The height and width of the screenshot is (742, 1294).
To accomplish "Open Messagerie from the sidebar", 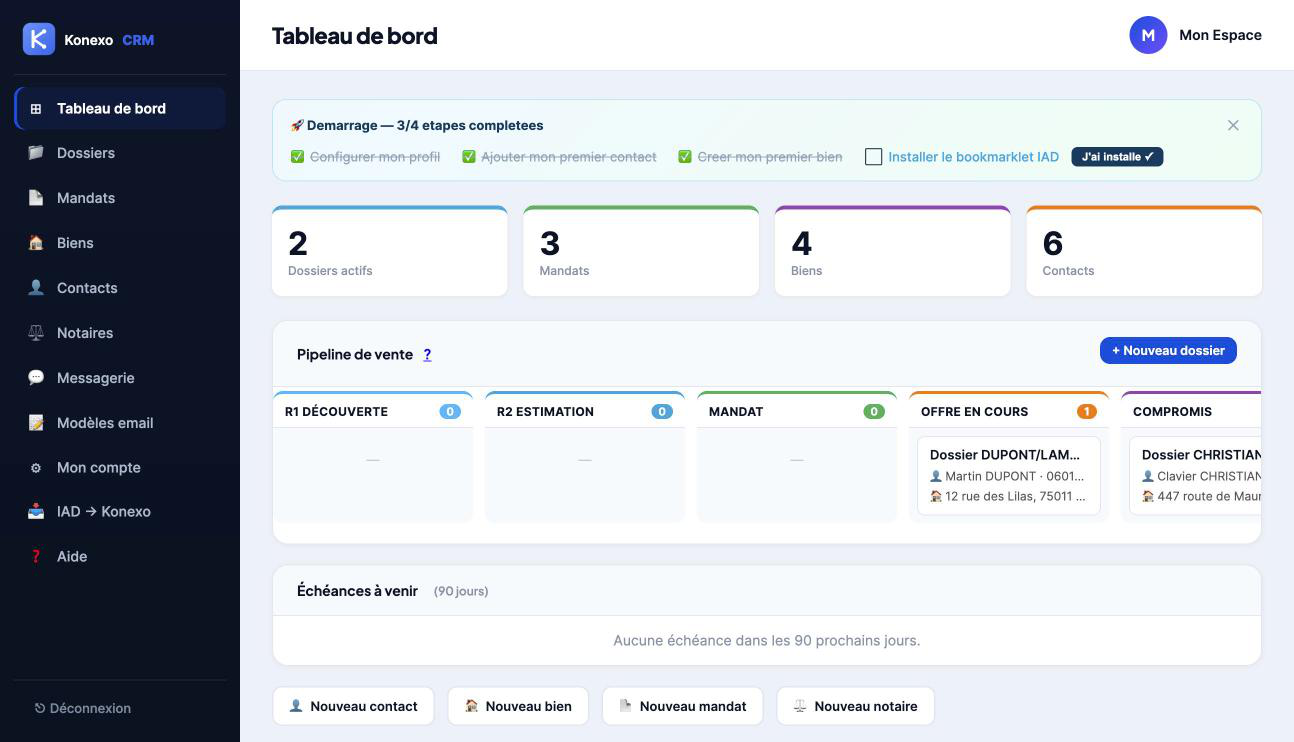I will [x=120, y=378].
